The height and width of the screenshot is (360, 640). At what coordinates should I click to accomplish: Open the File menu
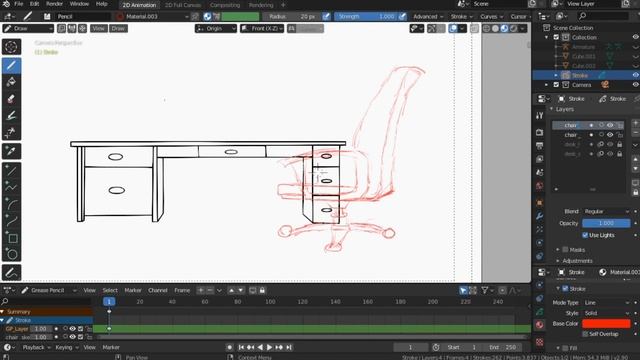(19, 4)
